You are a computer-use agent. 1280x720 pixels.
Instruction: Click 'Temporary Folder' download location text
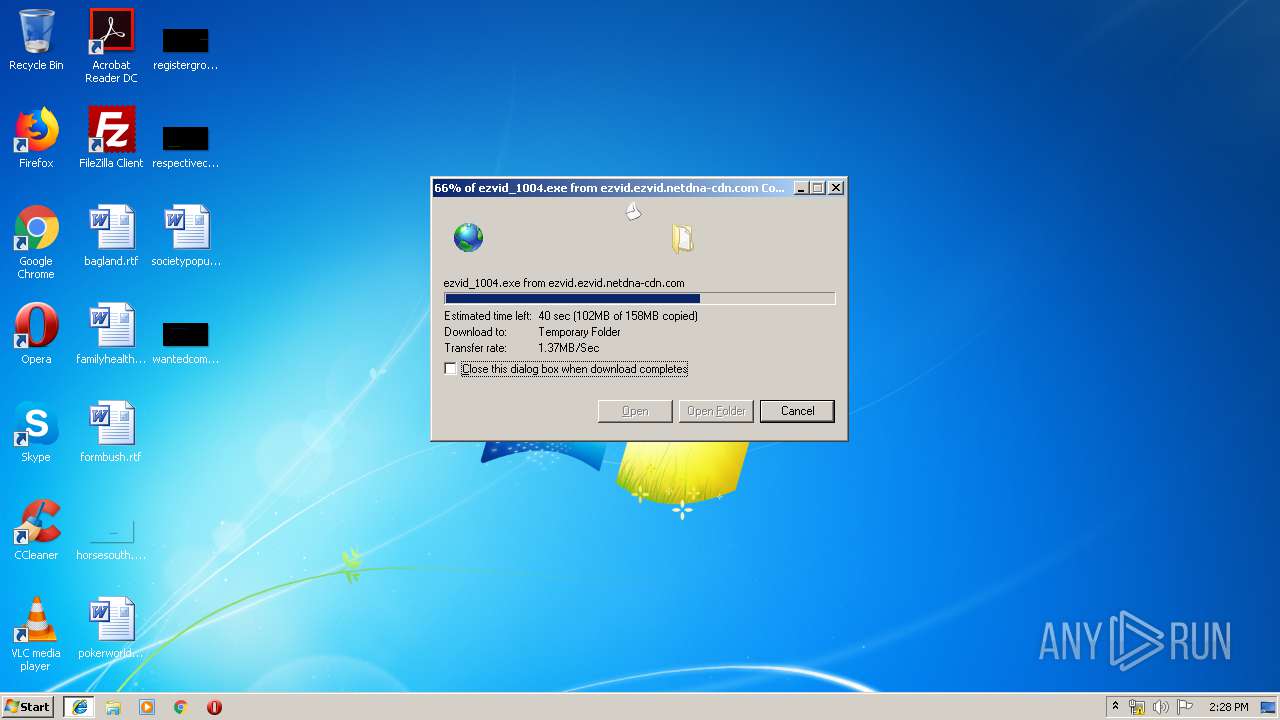coord(579,332)
